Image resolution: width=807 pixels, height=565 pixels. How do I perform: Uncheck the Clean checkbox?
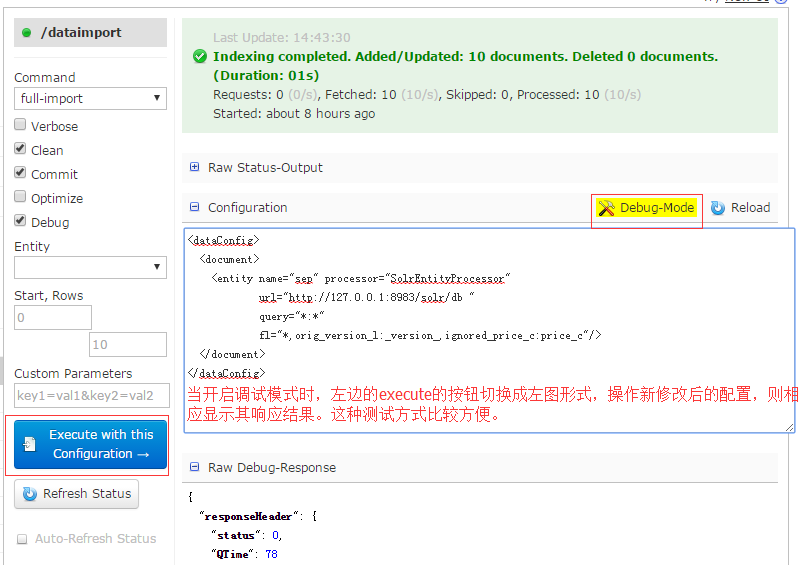pos(20,149)
